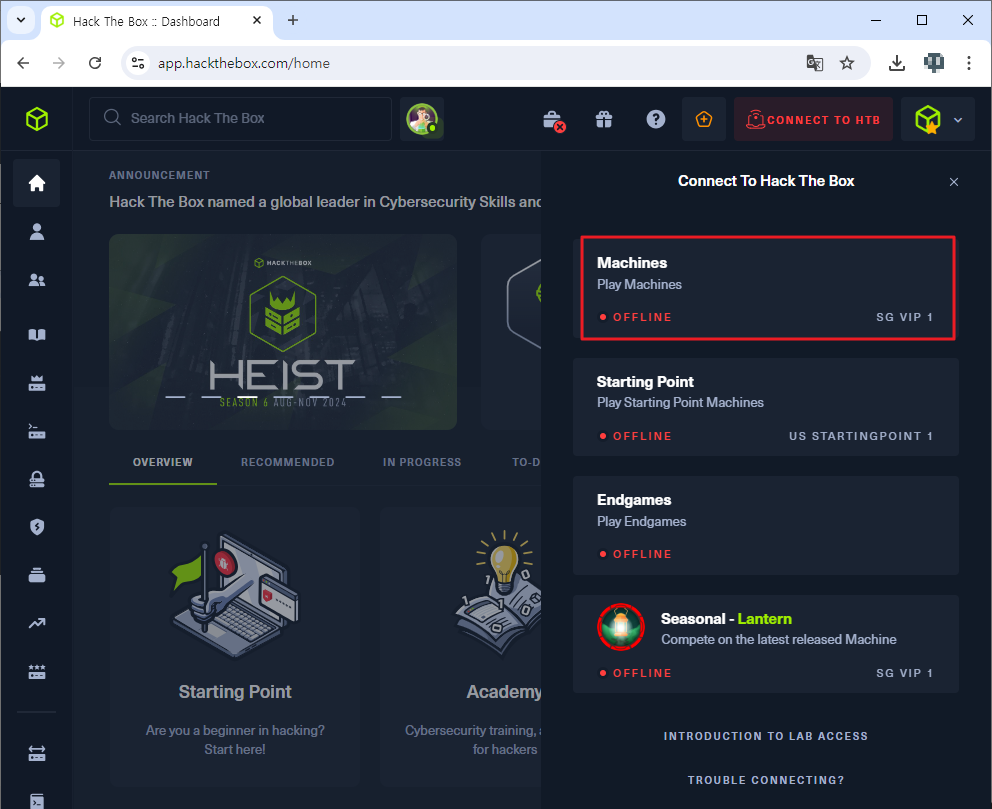
Task: Open the TROUBLE CONNECTING? link
Action: point(766,780)
